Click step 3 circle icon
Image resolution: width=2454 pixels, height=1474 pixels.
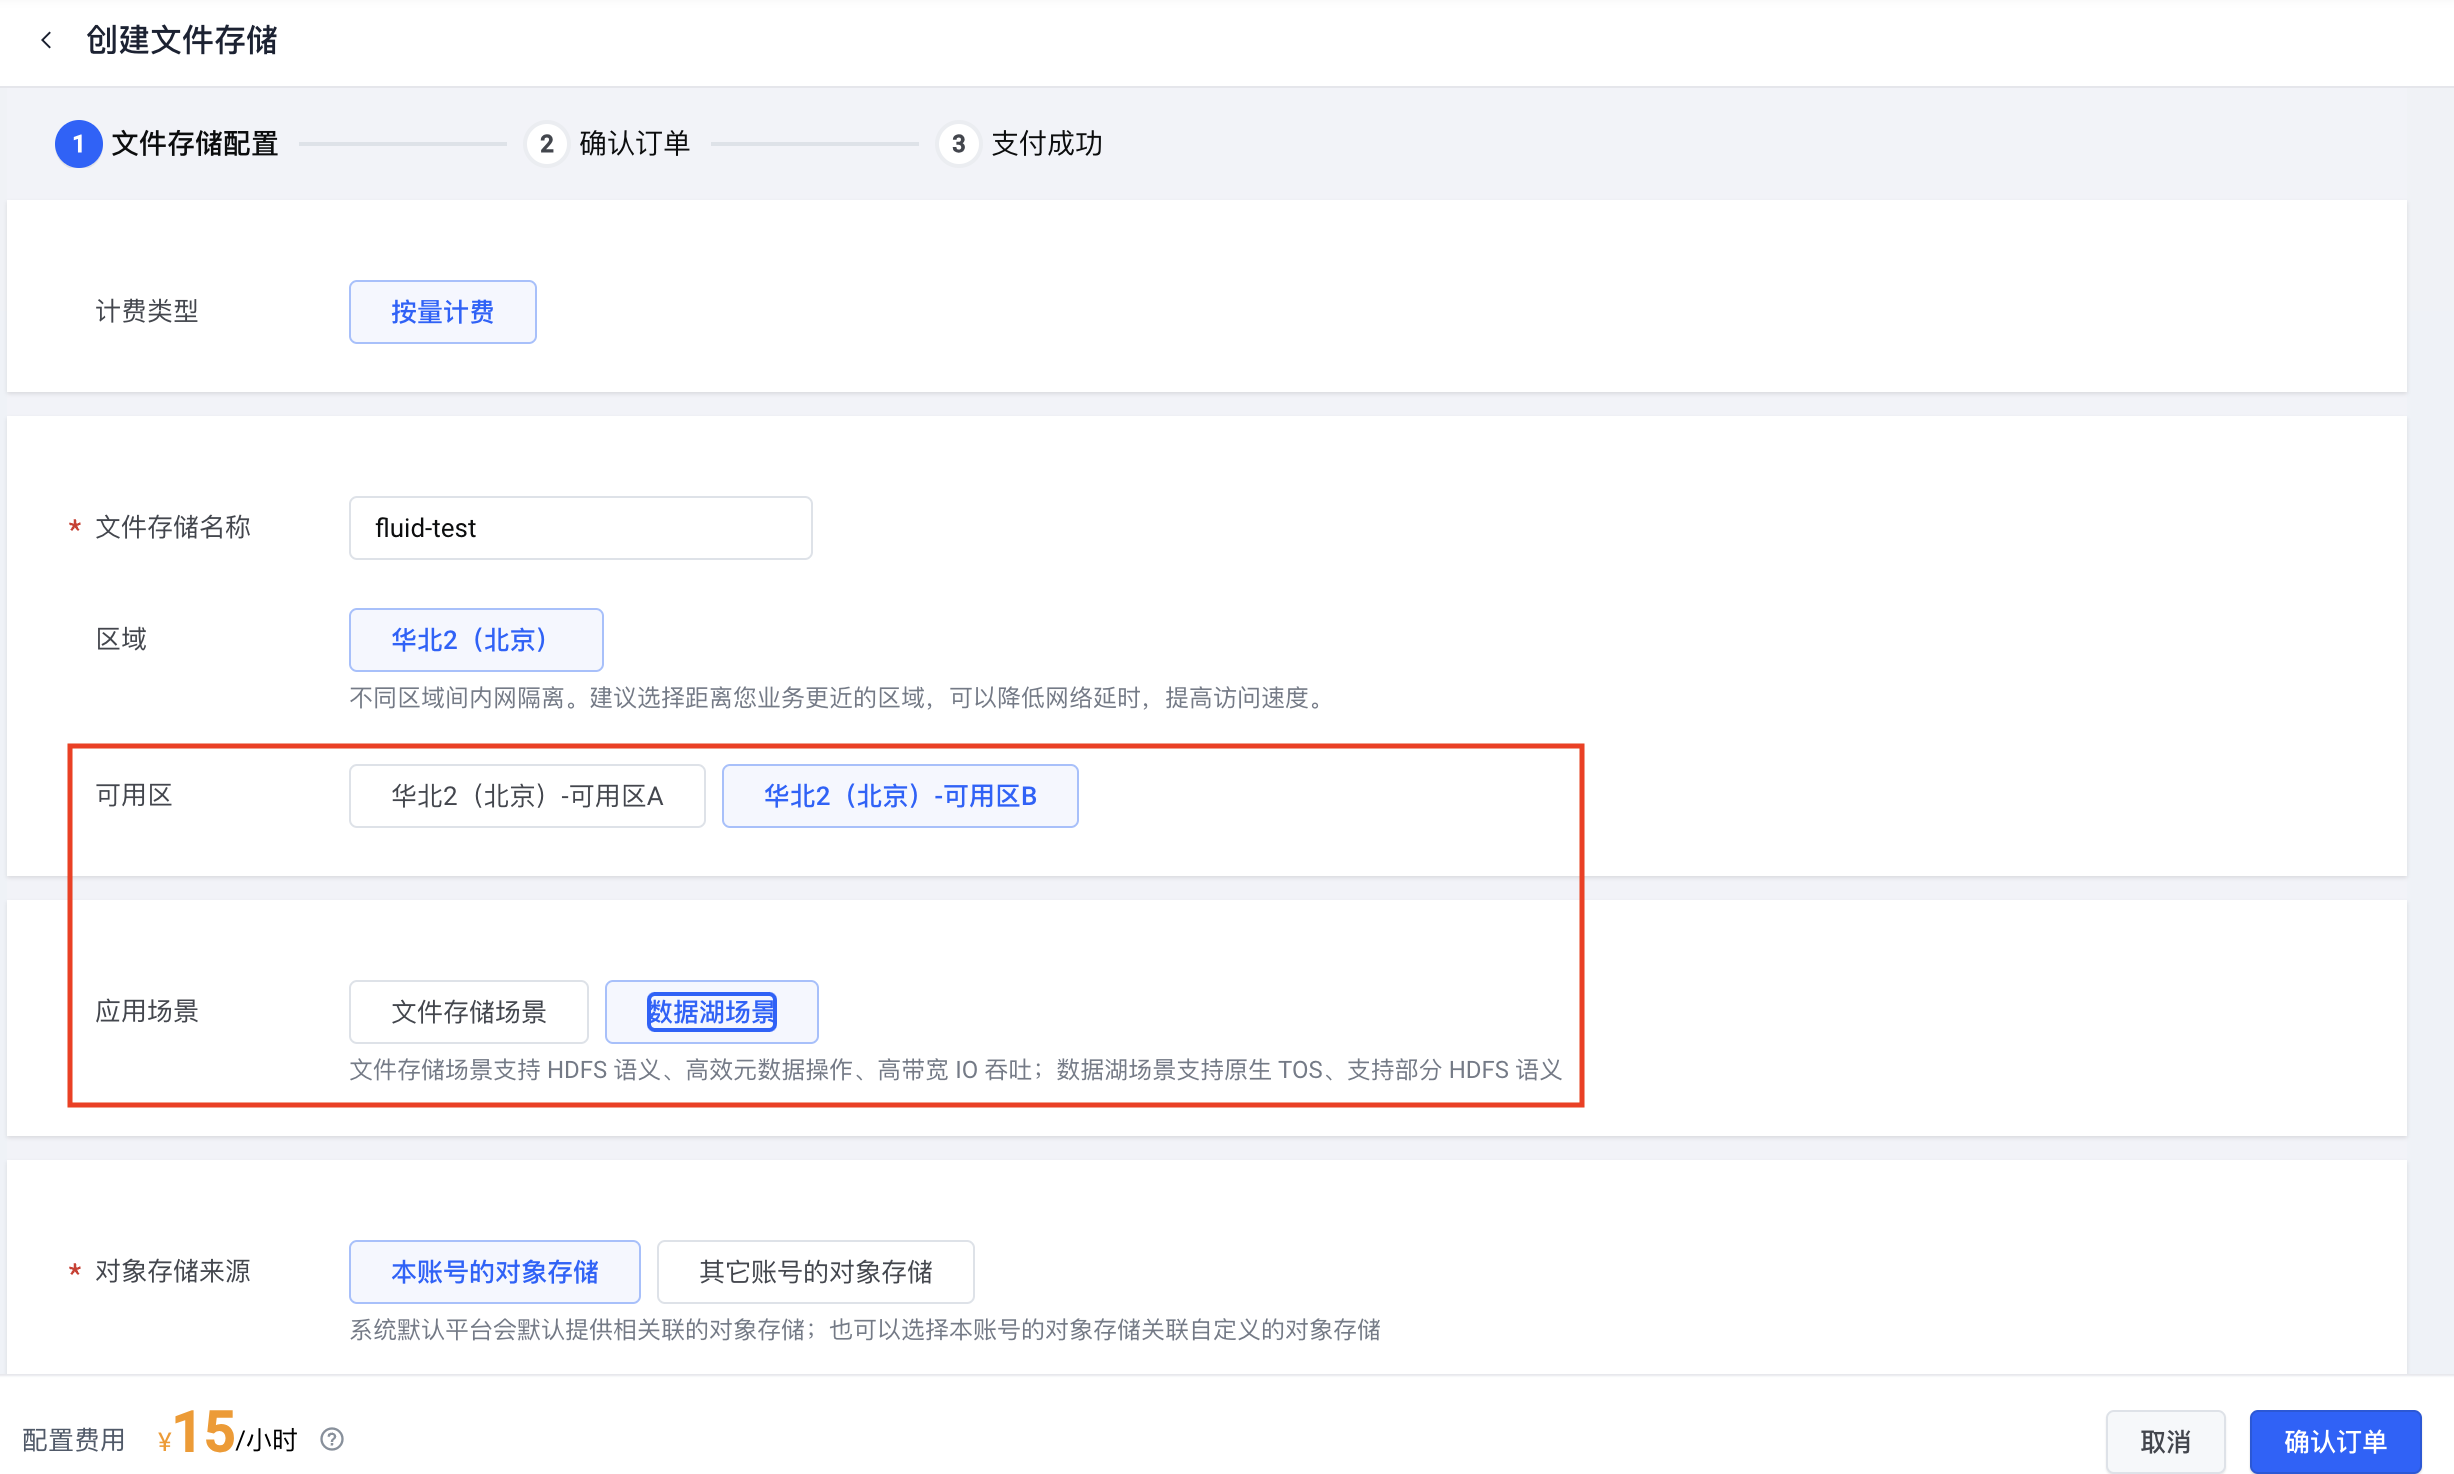958,144
